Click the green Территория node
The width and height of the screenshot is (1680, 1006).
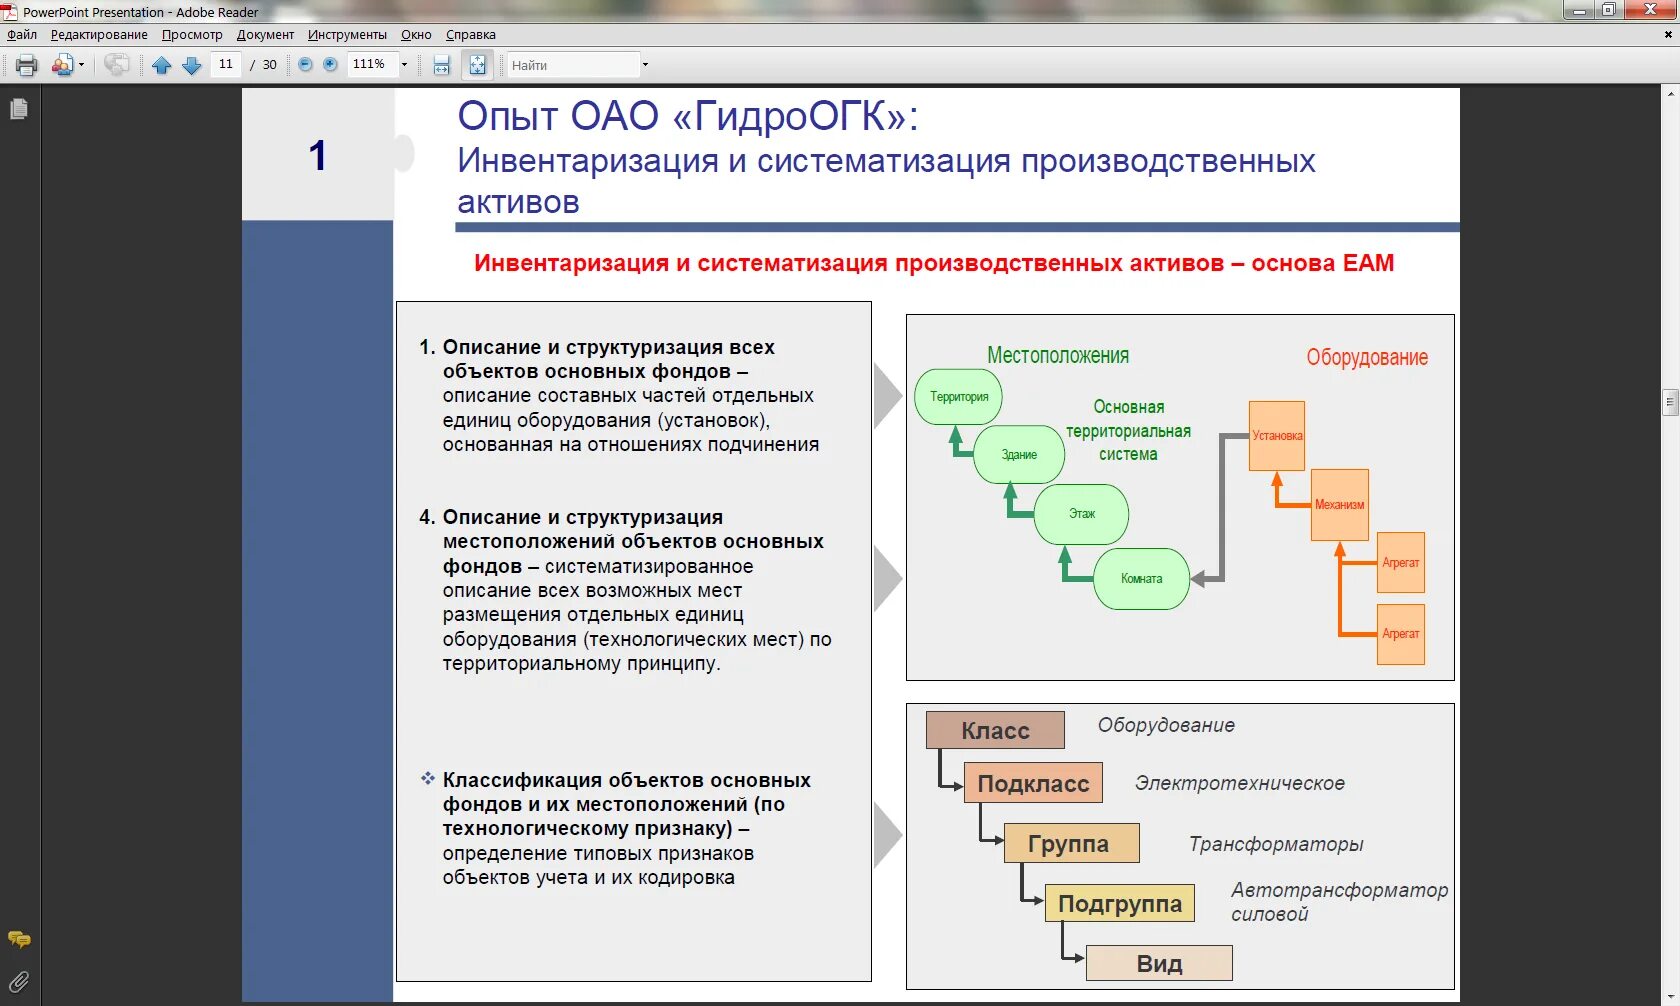point(959,397)
